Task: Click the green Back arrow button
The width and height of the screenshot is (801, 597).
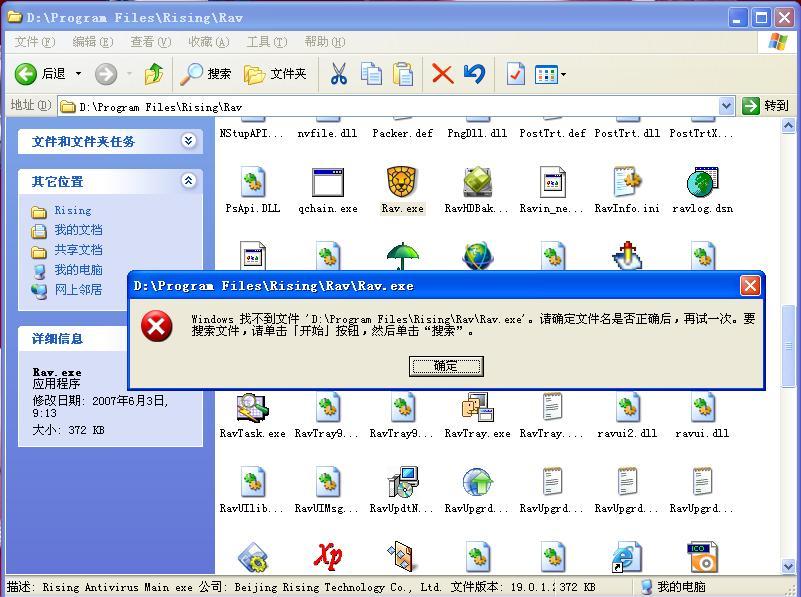Action: 25,74
